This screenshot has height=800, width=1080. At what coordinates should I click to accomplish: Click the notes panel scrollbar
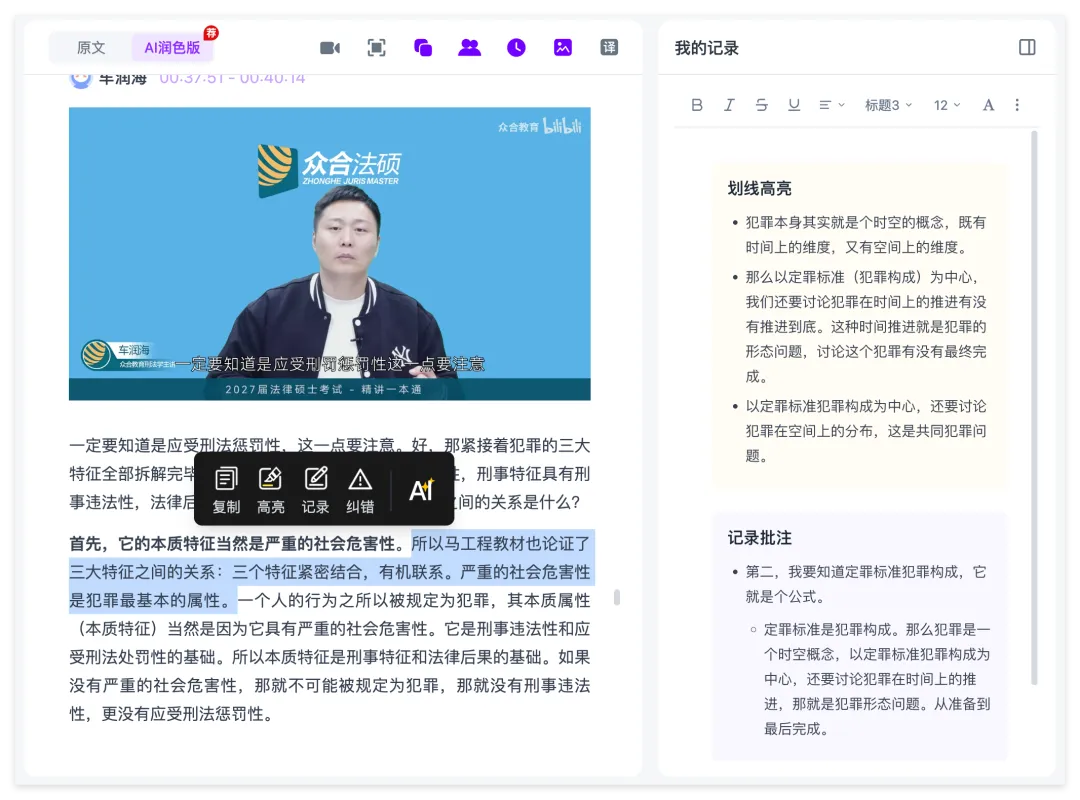click(x=1034, y=408)
